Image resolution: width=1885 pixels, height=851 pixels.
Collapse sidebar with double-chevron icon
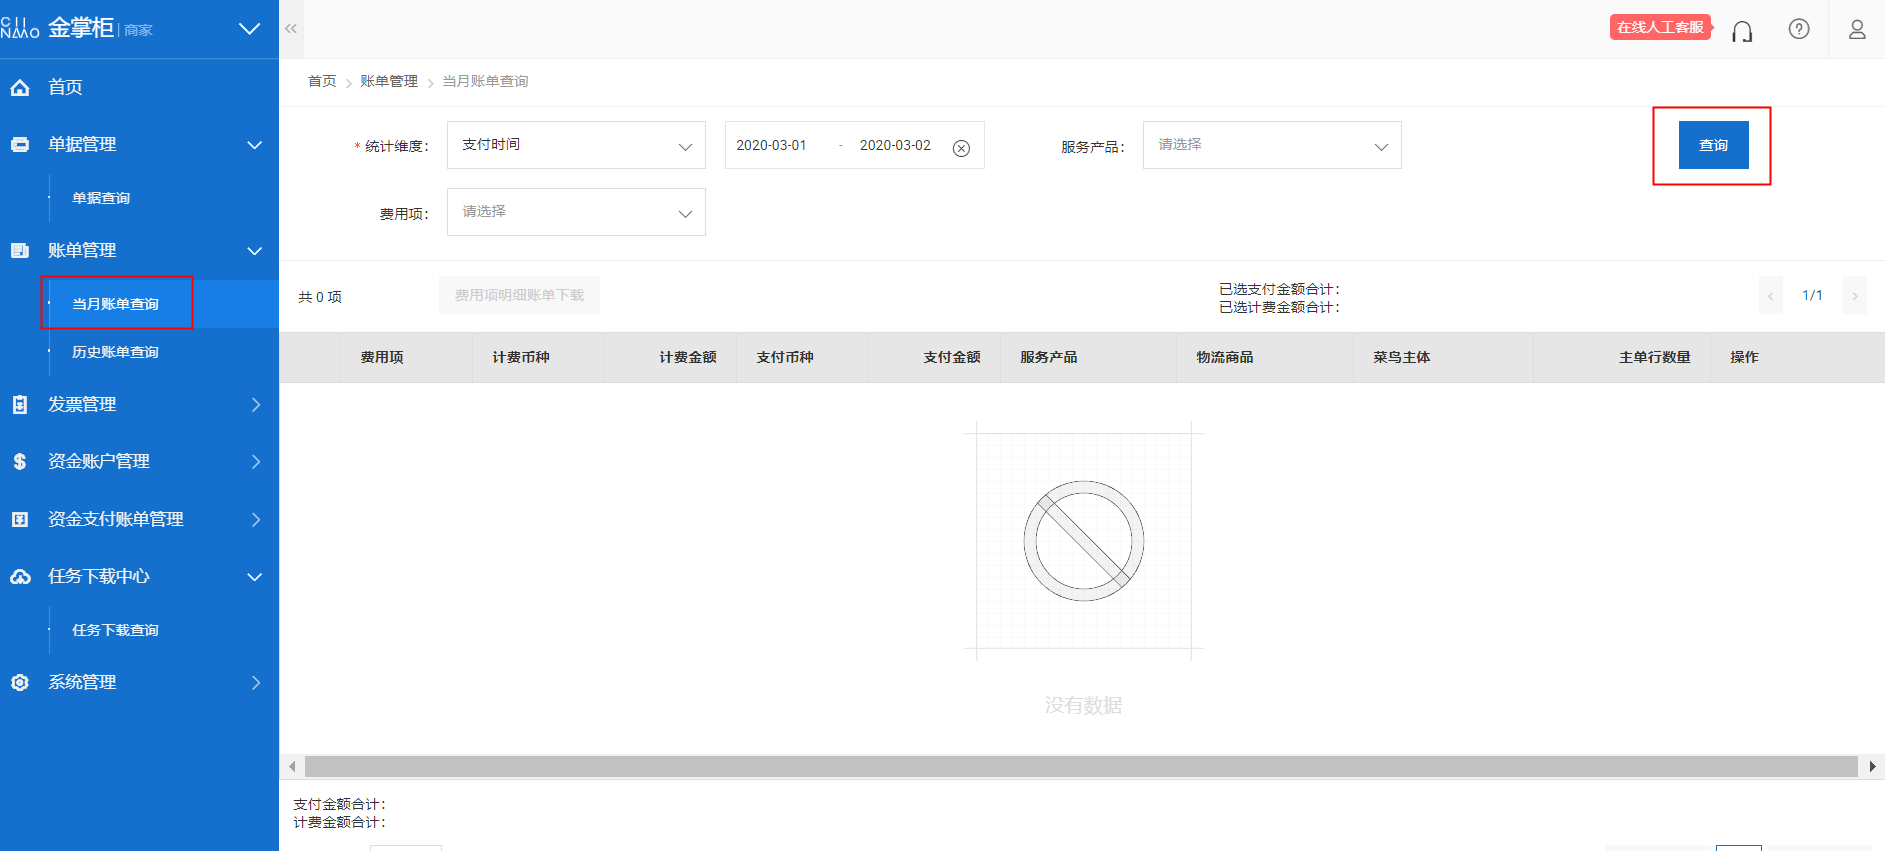[291, 29]
